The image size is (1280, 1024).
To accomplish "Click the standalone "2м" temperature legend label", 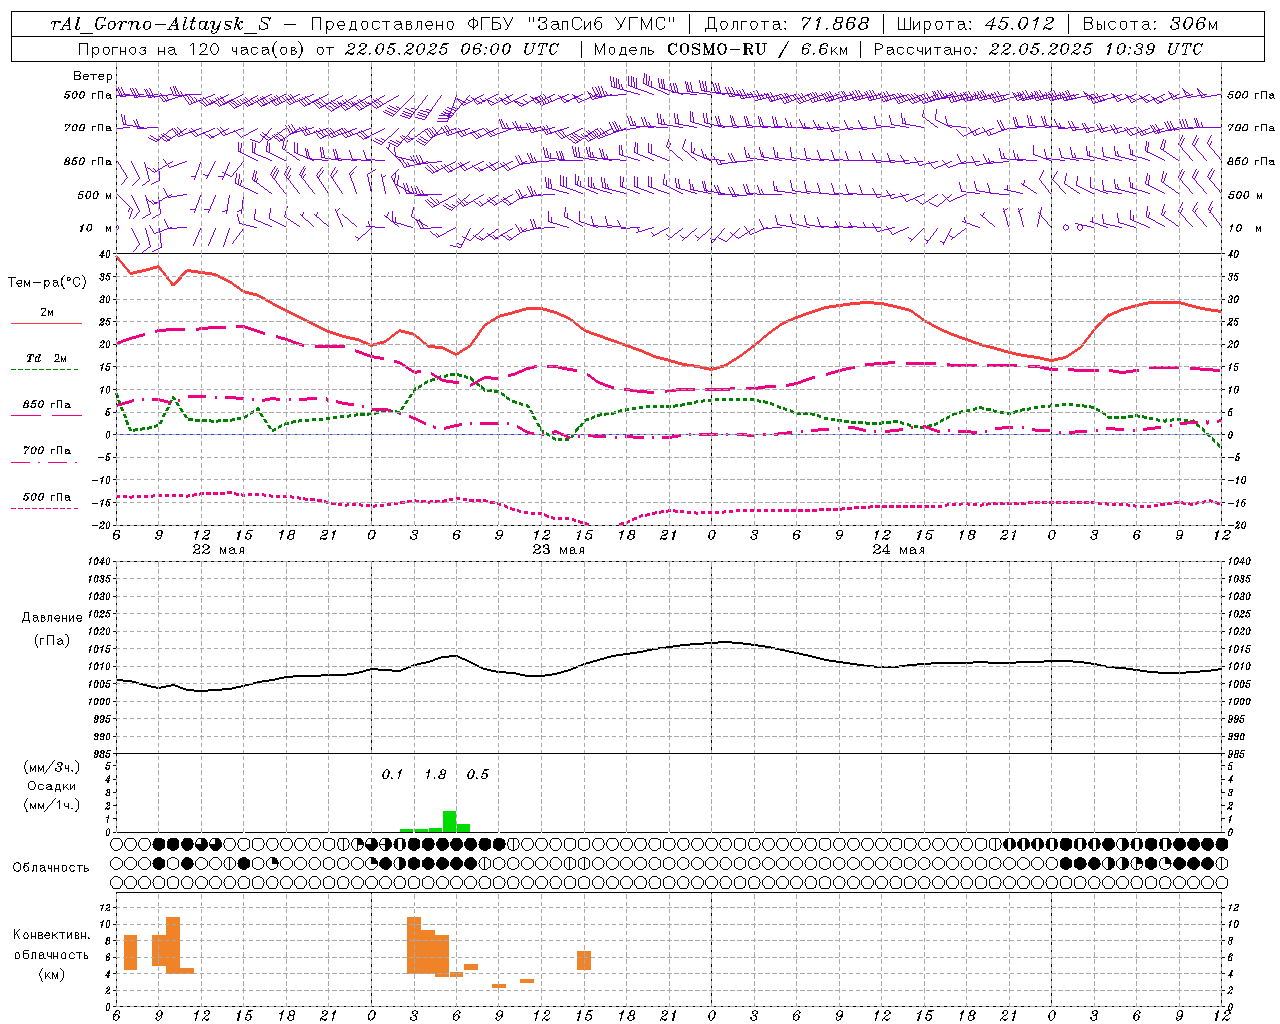I will (x=47, y=313).
